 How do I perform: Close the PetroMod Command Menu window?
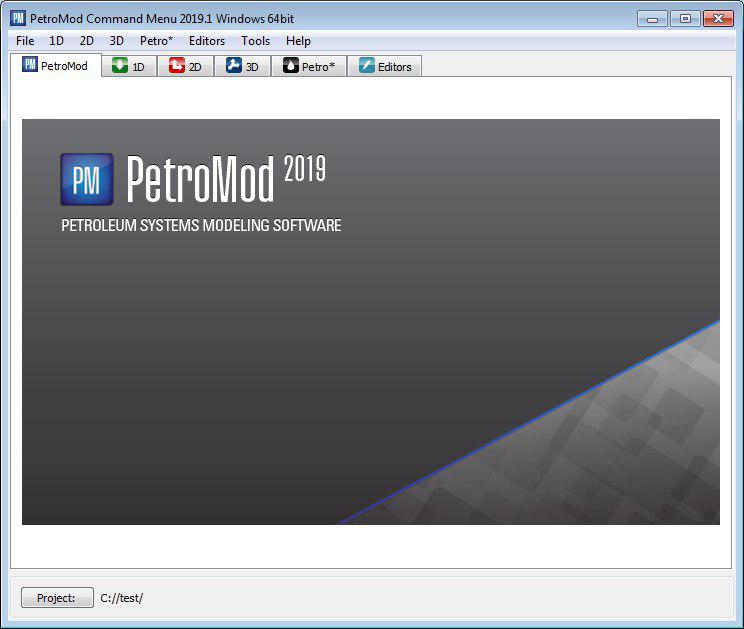pyautogui.click(x=718, y=19)
